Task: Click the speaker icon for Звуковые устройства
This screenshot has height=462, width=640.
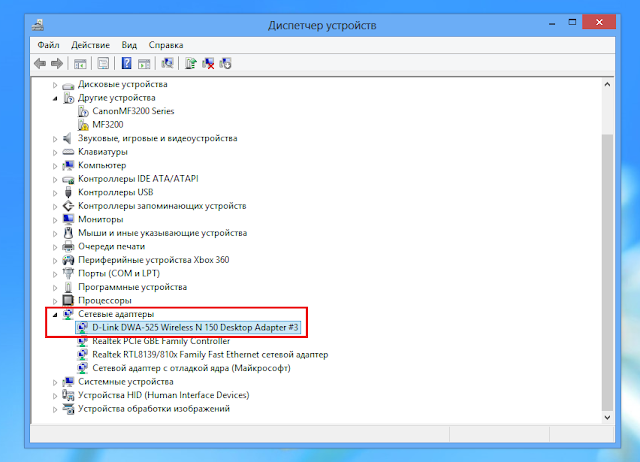Action: (67, 138)
